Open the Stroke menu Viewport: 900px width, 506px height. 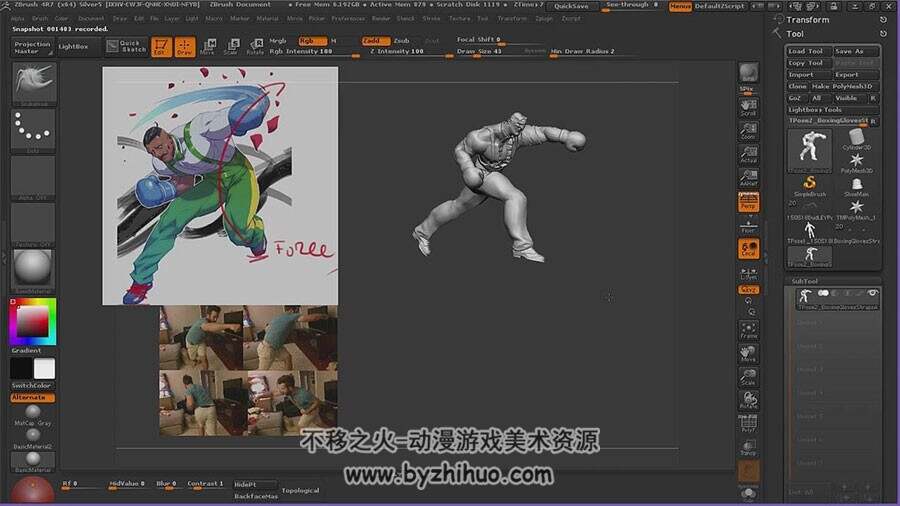432,18
